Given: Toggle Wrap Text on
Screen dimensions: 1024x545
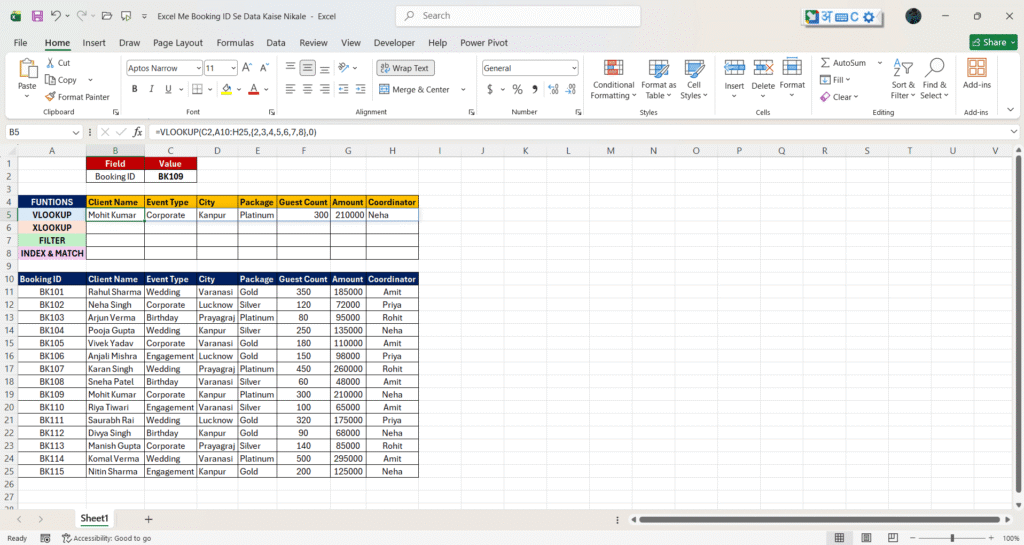Looking at the screenshot, I should pos(405,68).
